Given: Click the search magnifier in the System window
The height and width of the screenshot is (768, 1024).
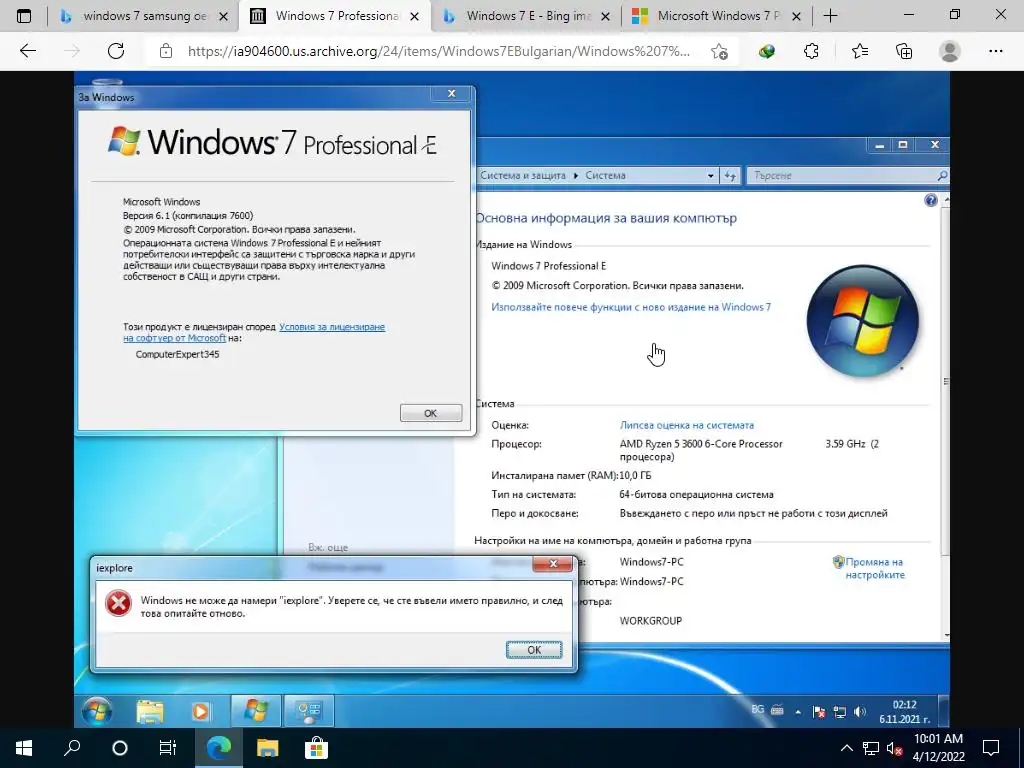Looking at the screenshot, I should 942,176.
